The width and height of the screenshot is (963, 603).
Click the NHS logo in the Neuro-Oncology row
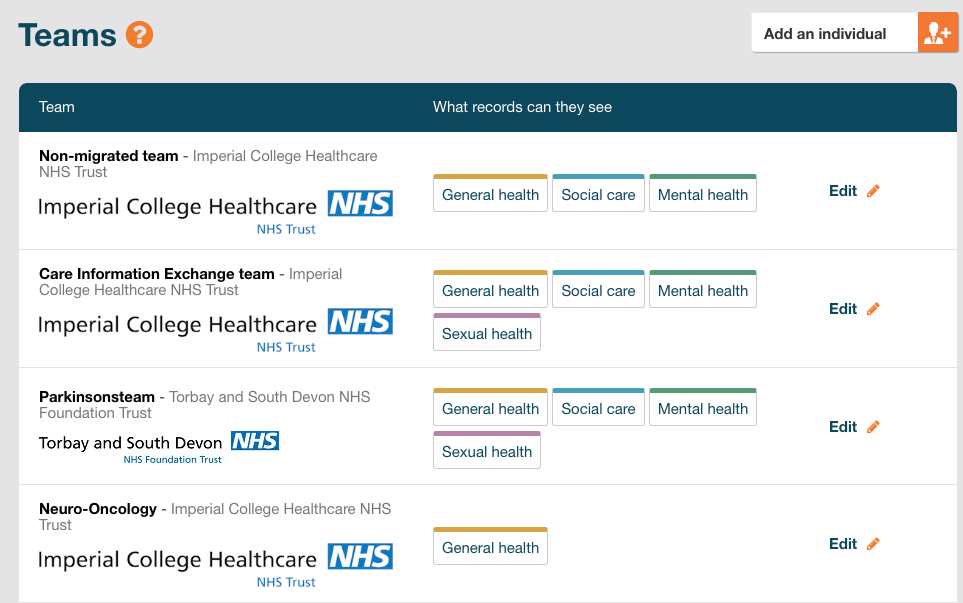[215, 565]
